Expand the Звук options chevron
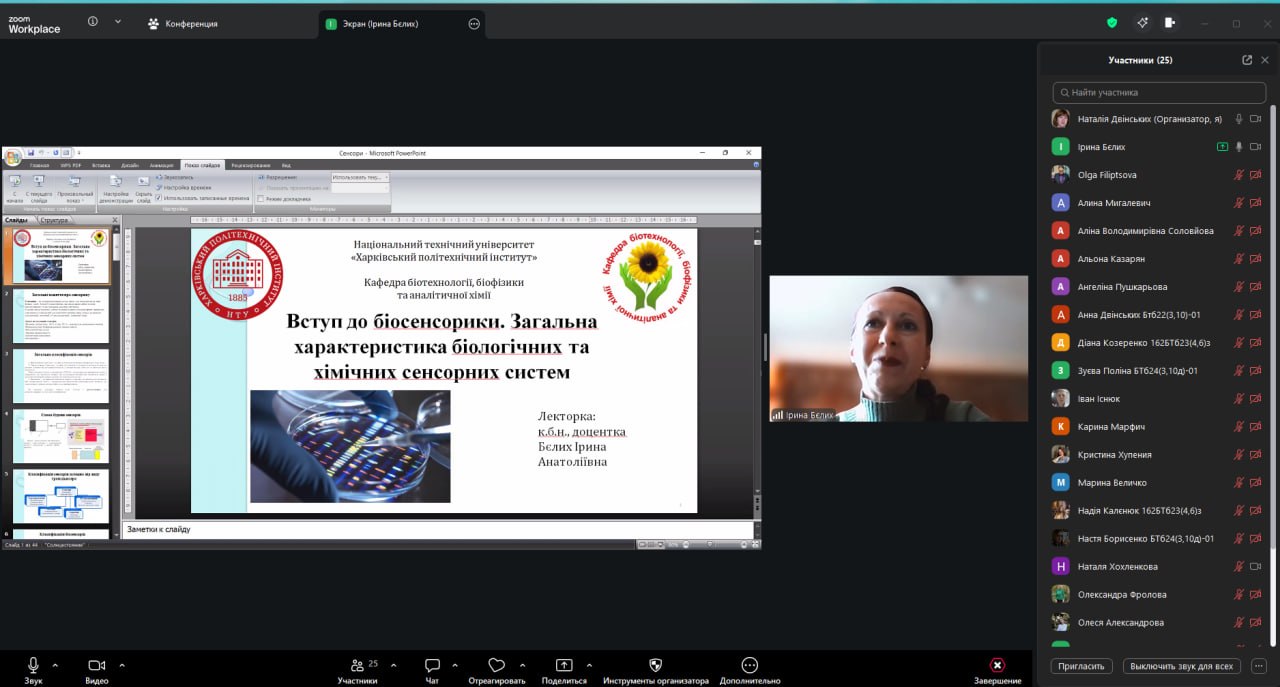This screenshot has height=687, width=1280. tap(55, 665)
